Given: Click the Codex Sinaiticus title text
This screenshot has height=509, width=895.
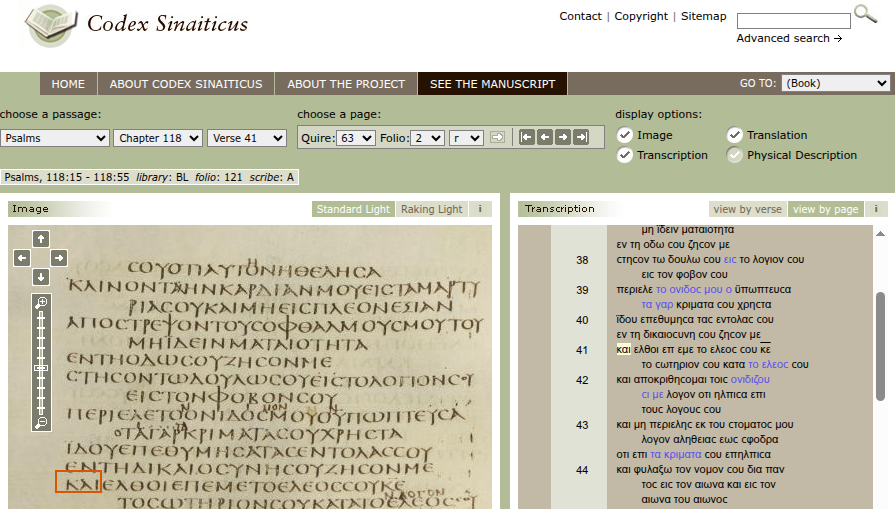Looking at the screenshot, I should 167,23.
